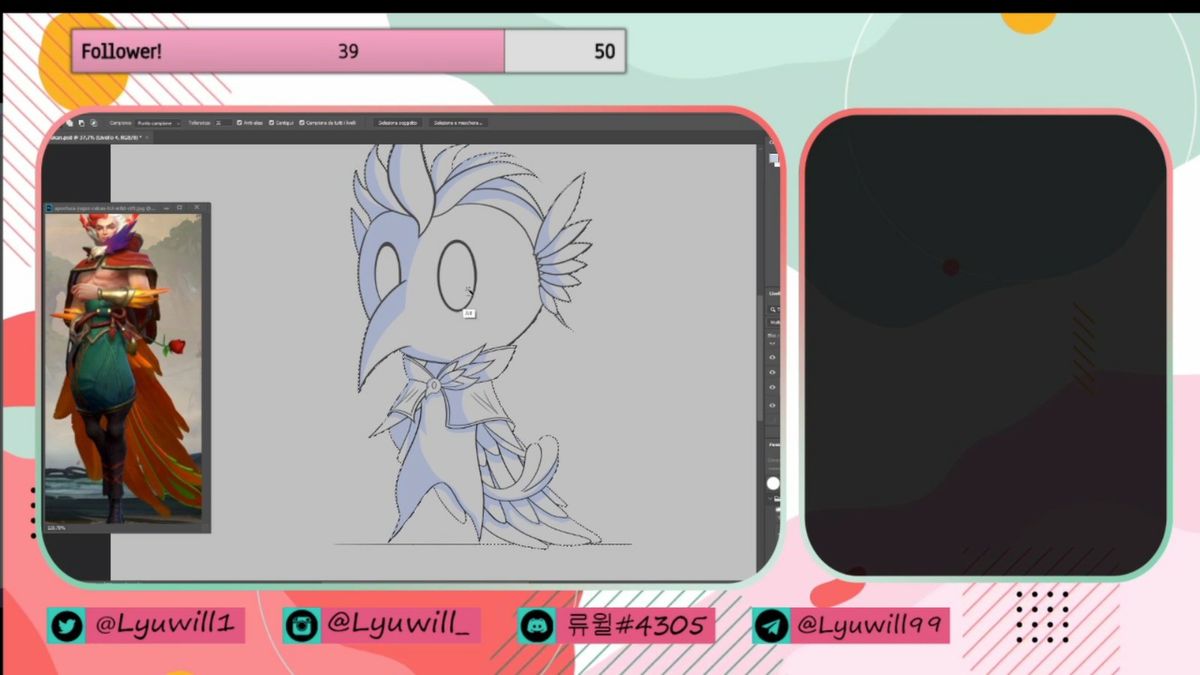Click the reference character image

click(x=122, y=368)
